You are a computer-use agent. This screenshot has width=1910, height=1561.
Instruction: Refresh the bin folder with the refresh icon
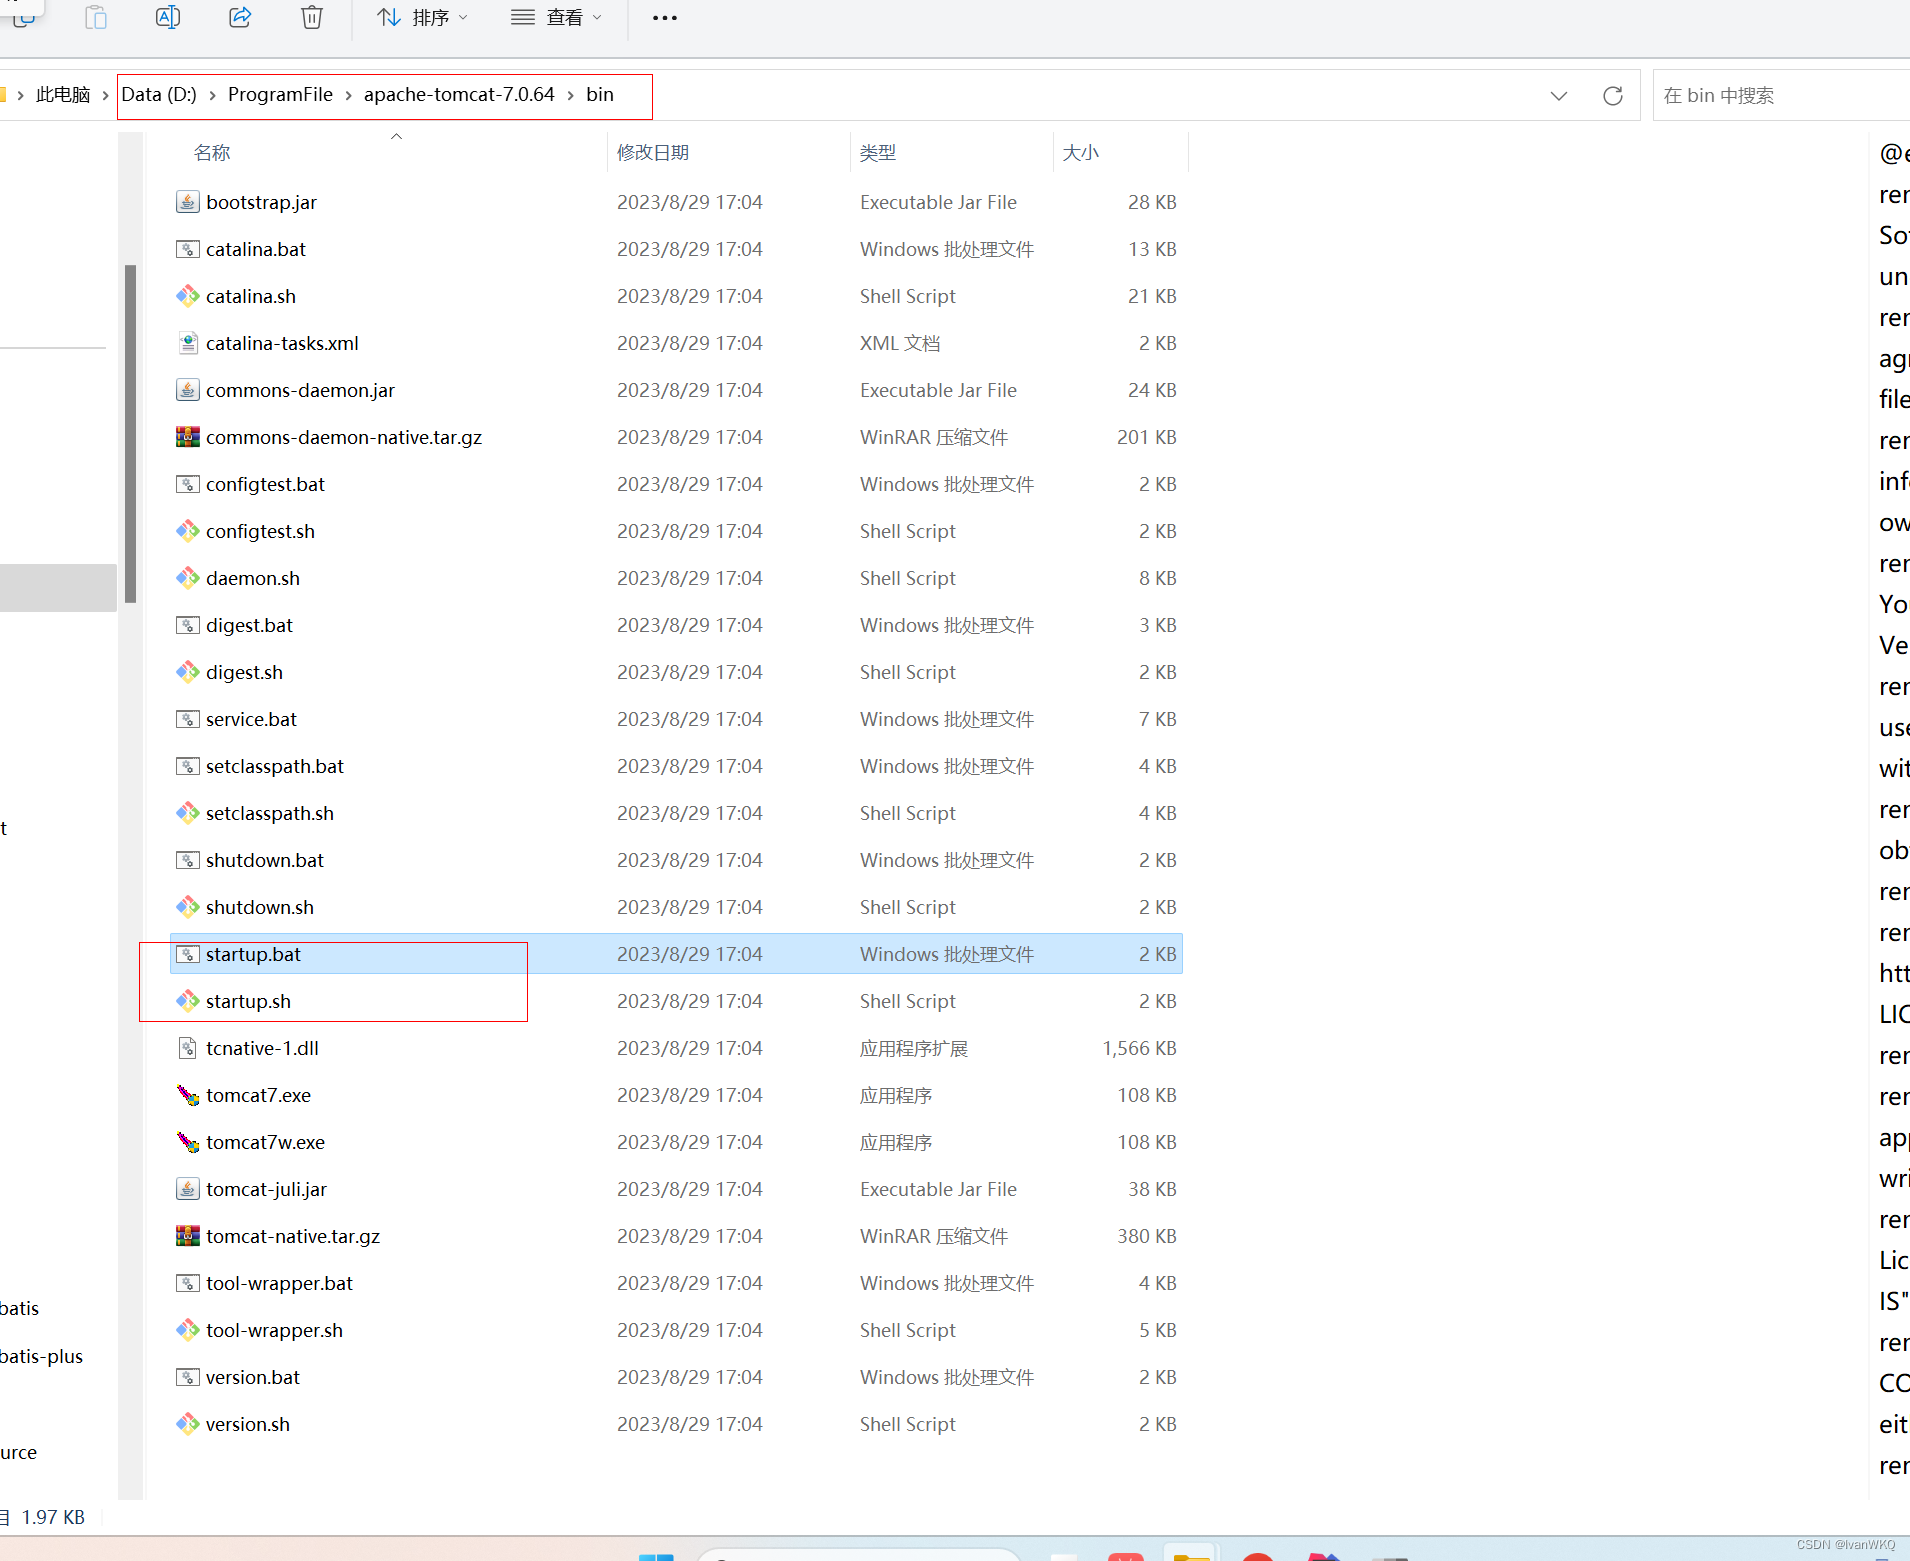pos(1612,96)
